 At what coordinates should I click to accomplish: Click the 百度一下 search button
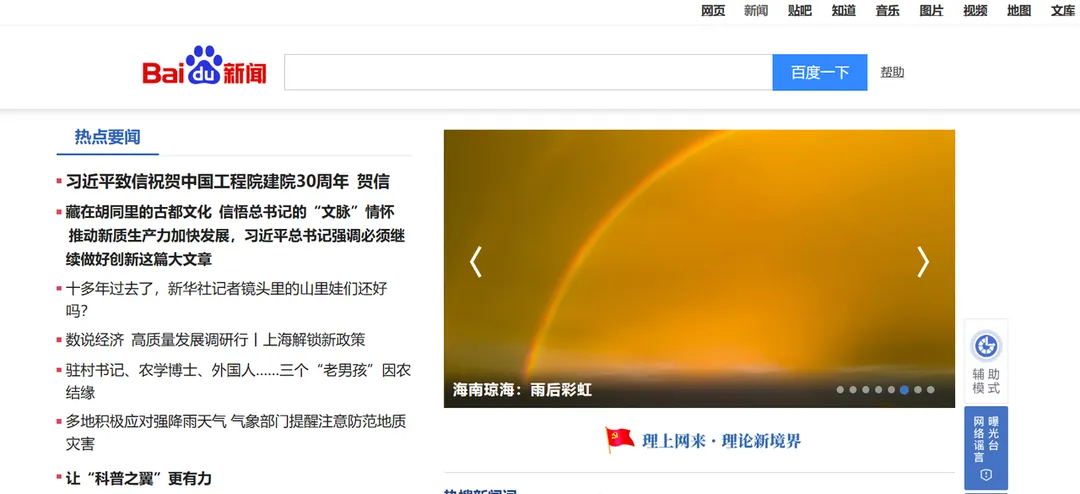click(x=820, y=72)
